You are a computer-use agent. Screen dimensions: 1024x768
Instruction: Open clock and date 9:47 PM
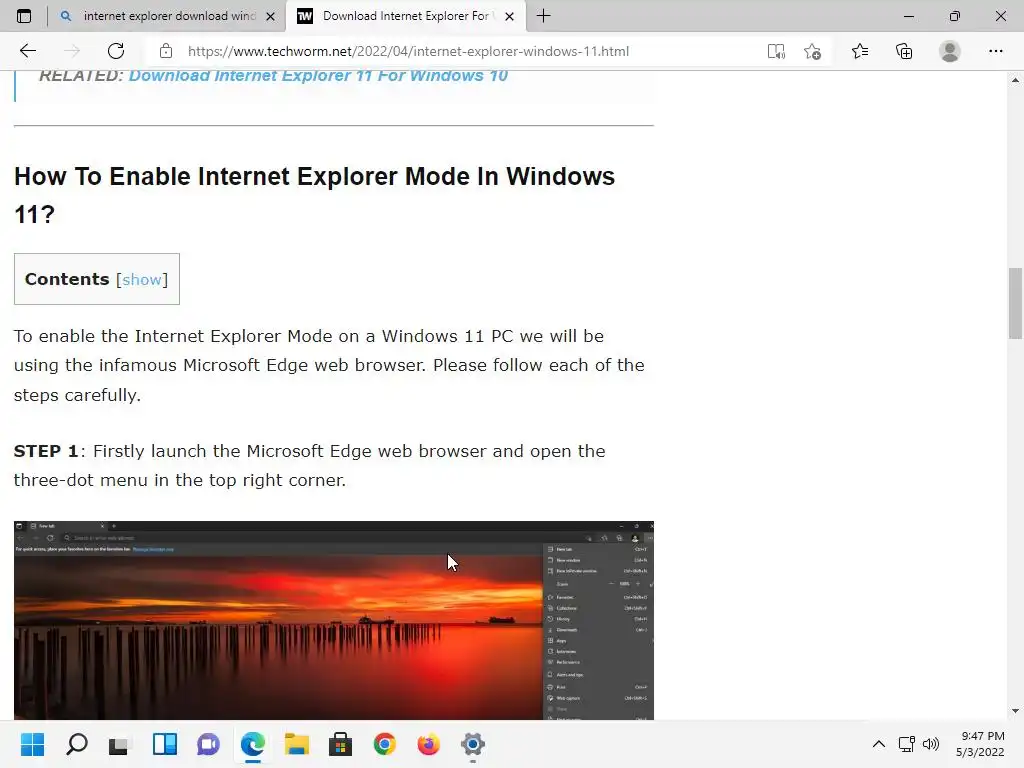(980, 744)
